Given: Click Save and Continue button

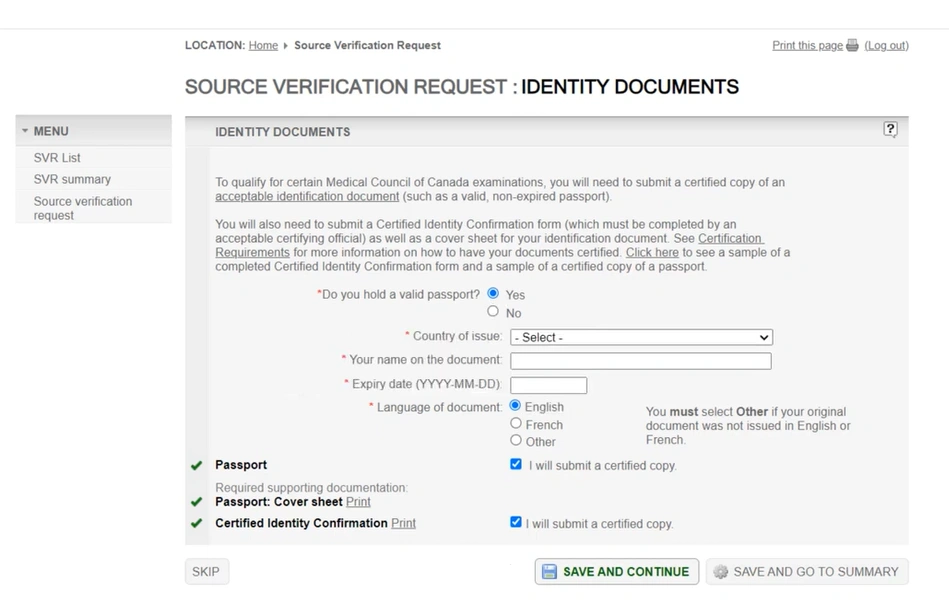Looking at the screenshot, I should (x=616, y=572).
